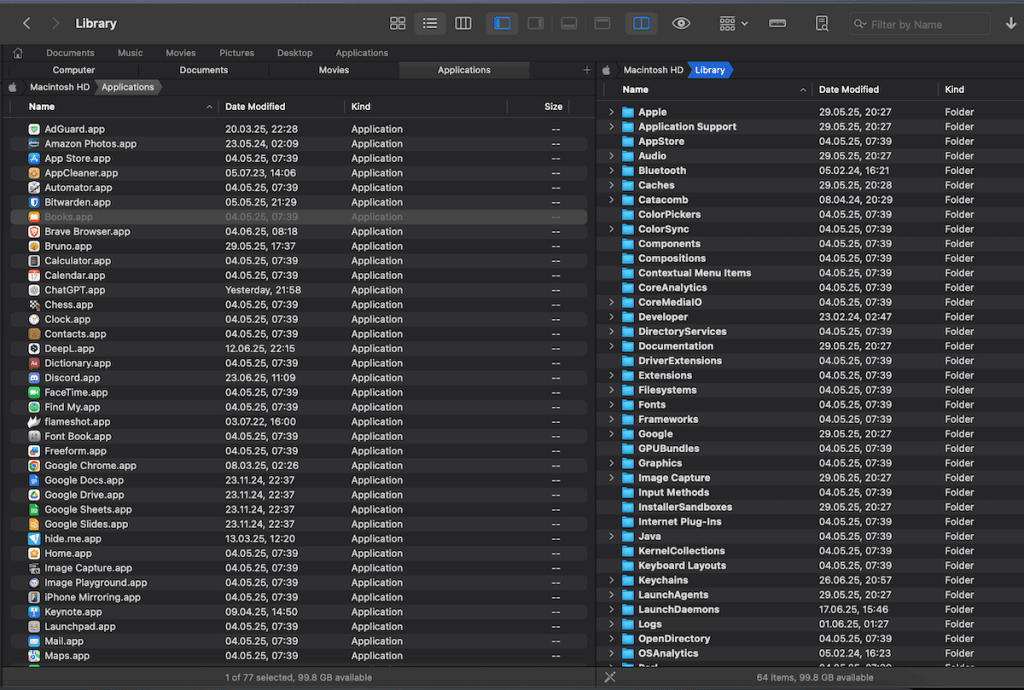Click the X icon in right status bar
Screen dimensions: 1024x690
tap(610, 677)
